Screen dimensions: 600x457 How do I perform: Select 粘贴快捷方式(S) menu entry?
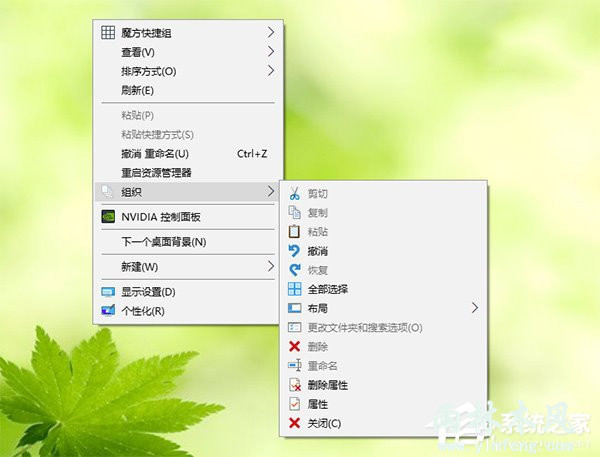(188, 134)
